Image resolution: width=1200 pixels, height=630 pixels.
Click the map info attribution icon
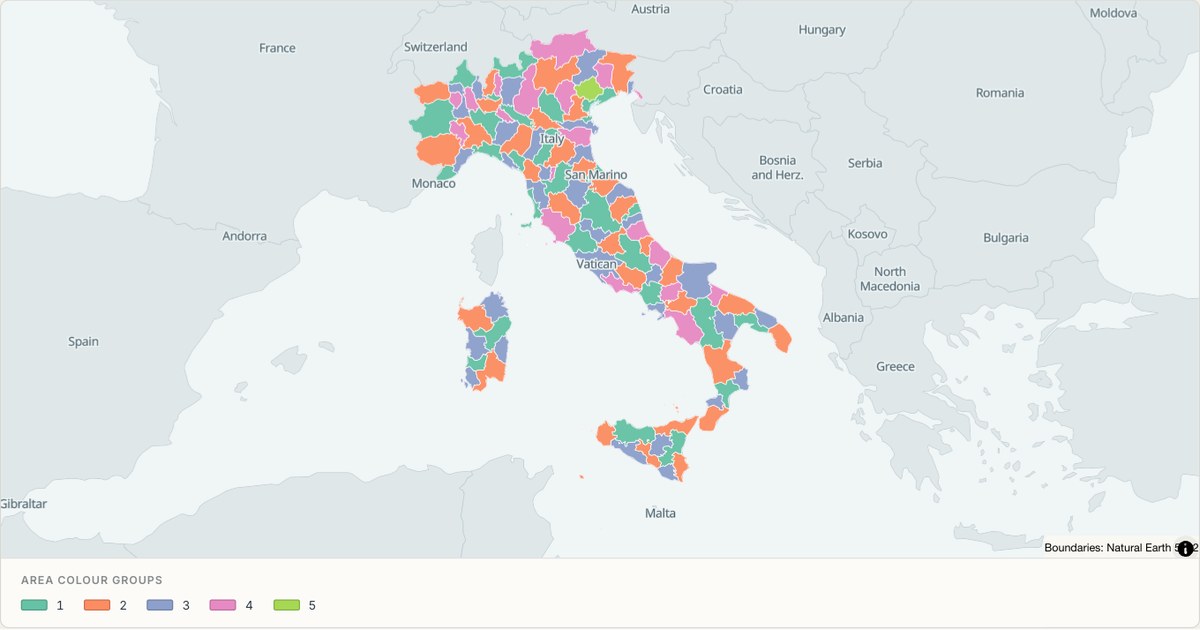click(1185, 548)
